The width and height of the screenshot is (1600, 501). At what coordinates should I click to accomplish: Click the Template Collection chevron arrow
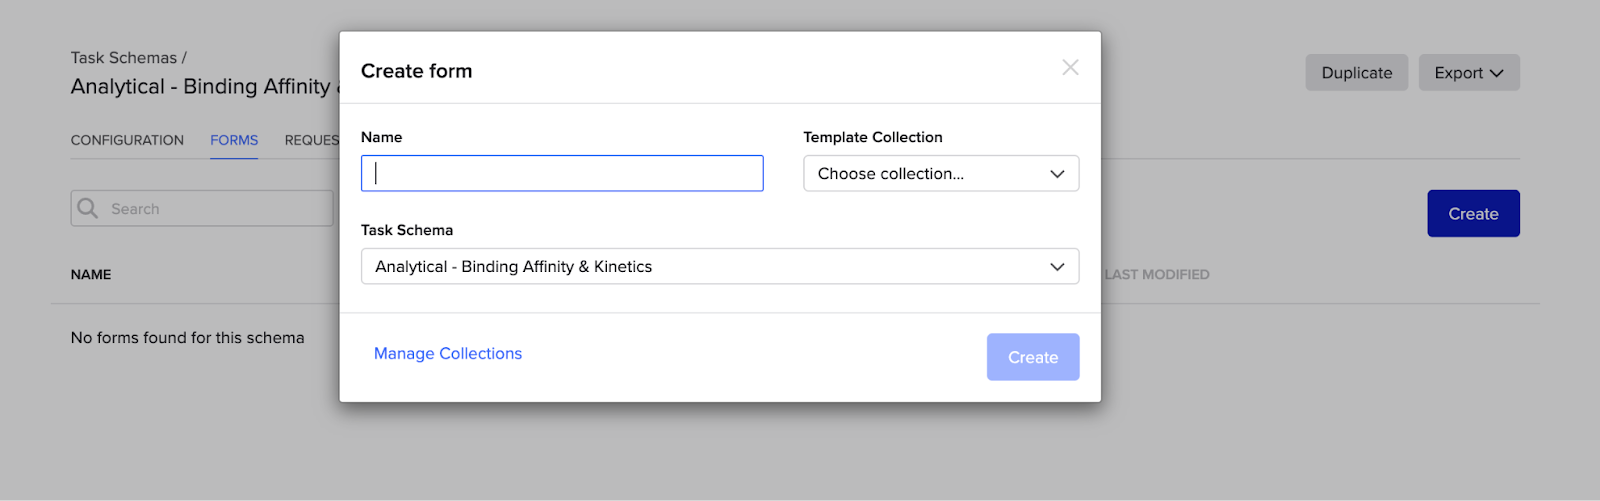click(1057, 174)
